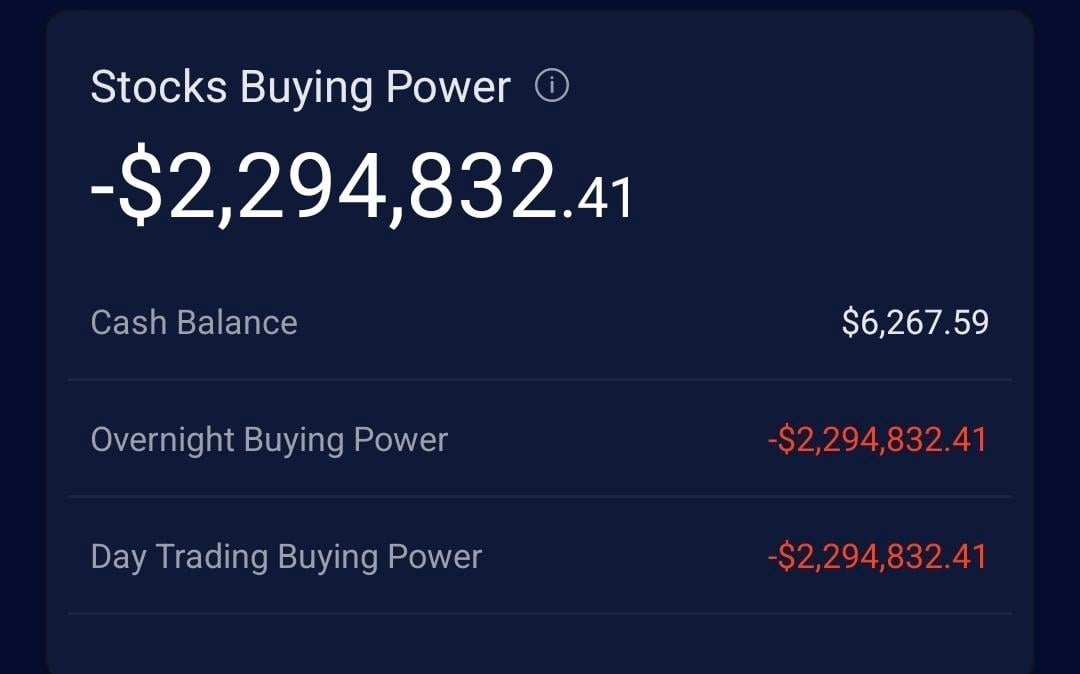The height and width of the screenshot is (674, 1080).
Task: Click the Stocks Buying Power heading
Action: pyautogui.click(x=300, y=88)
